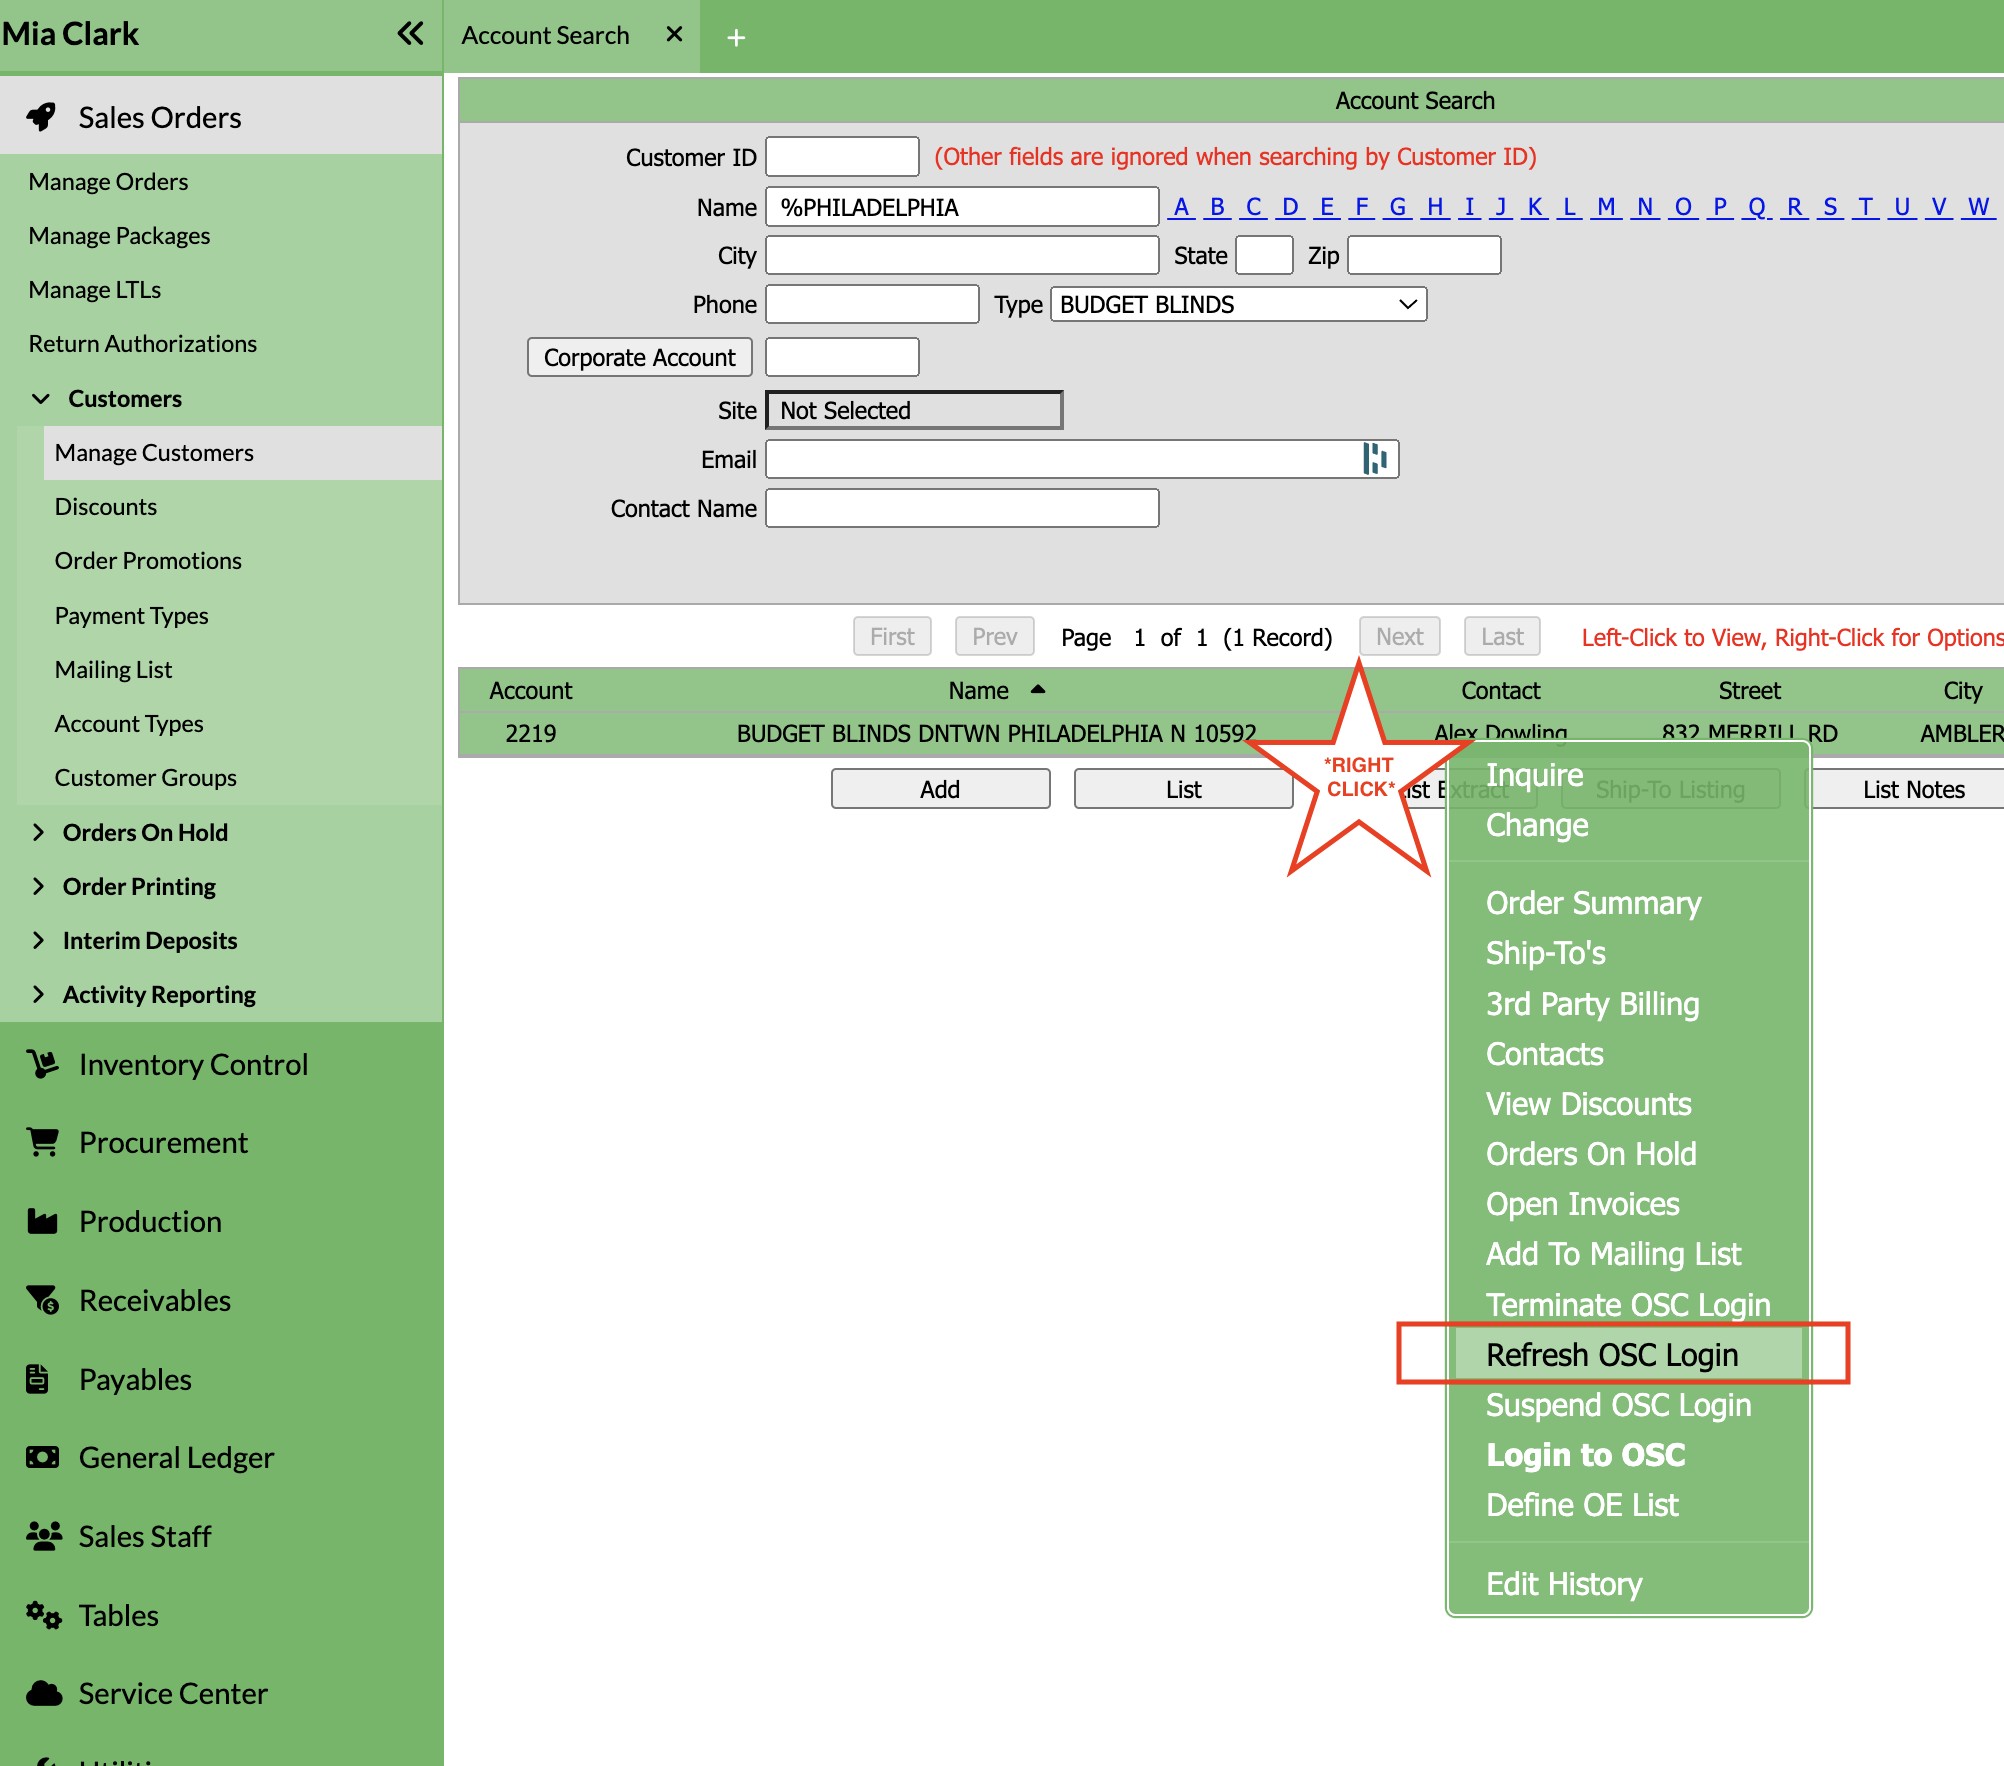Click the Service Center cloud icon
Screen dimensions: 2004x1766
click(42, 1693)
